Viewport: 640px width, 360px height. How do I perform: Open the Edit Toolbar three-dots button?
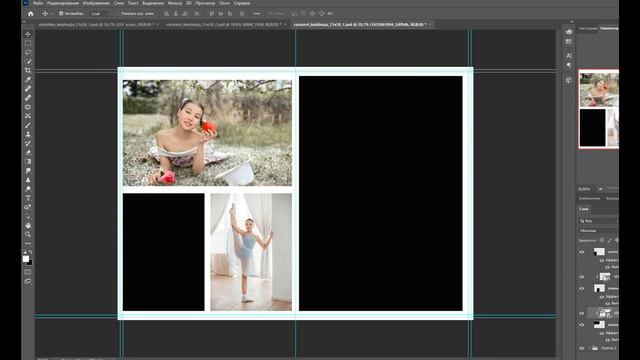click(28, 243)
